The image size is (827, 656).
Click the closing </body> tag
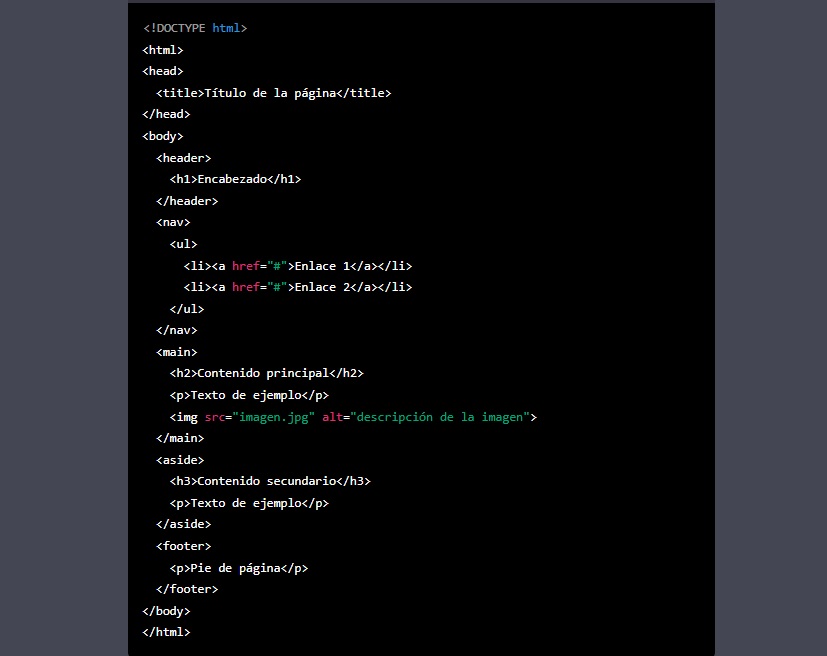tap(166, 611)
